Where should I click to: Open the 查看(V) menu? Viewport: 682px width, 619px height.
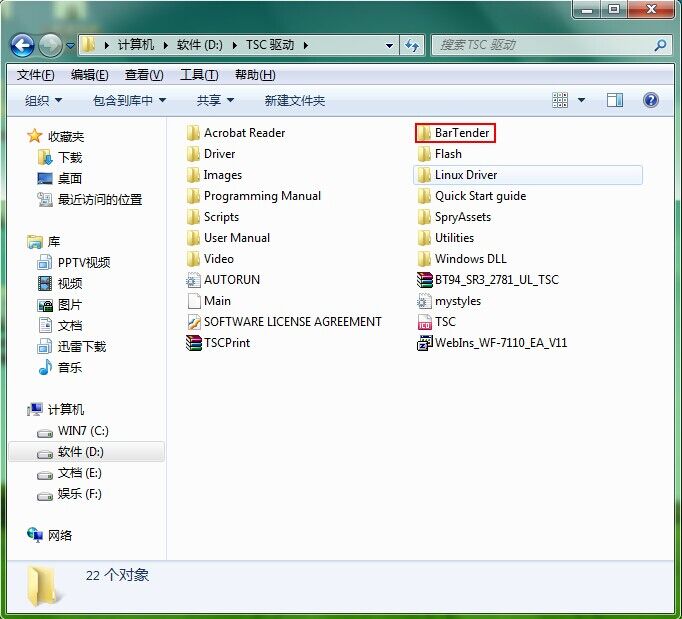144,75
